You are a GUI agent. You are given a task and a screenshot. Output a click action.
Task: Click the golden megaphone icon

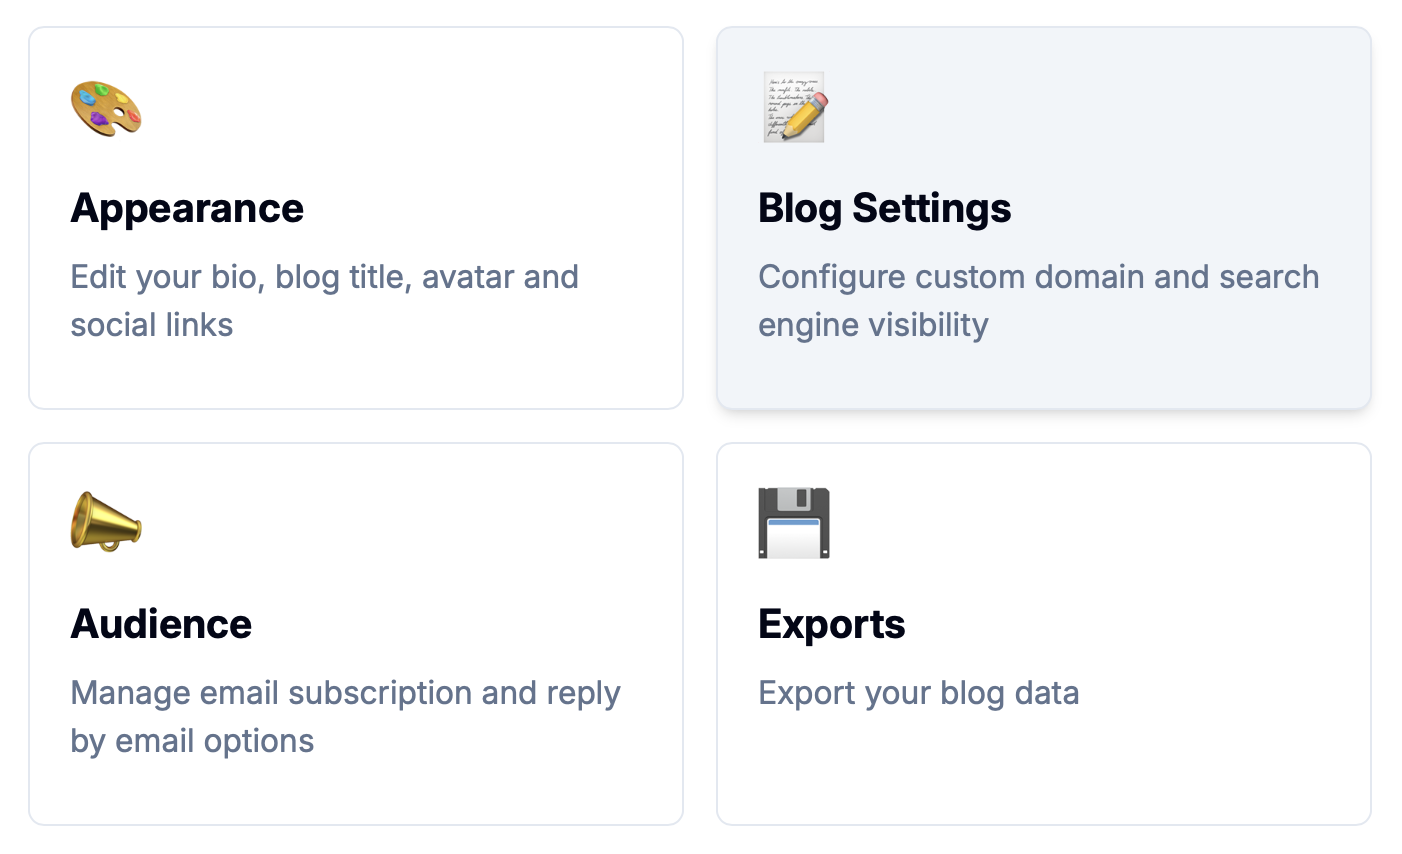(106, 521)
